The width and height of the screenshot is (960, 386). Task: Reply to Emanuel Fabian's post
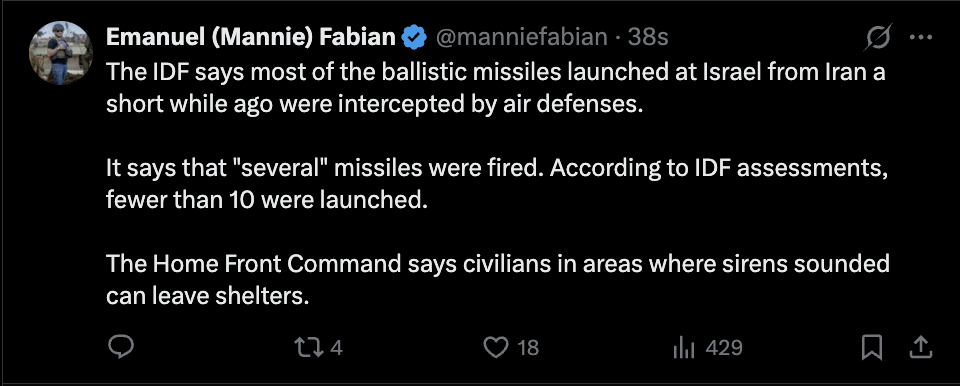(121, 347)
